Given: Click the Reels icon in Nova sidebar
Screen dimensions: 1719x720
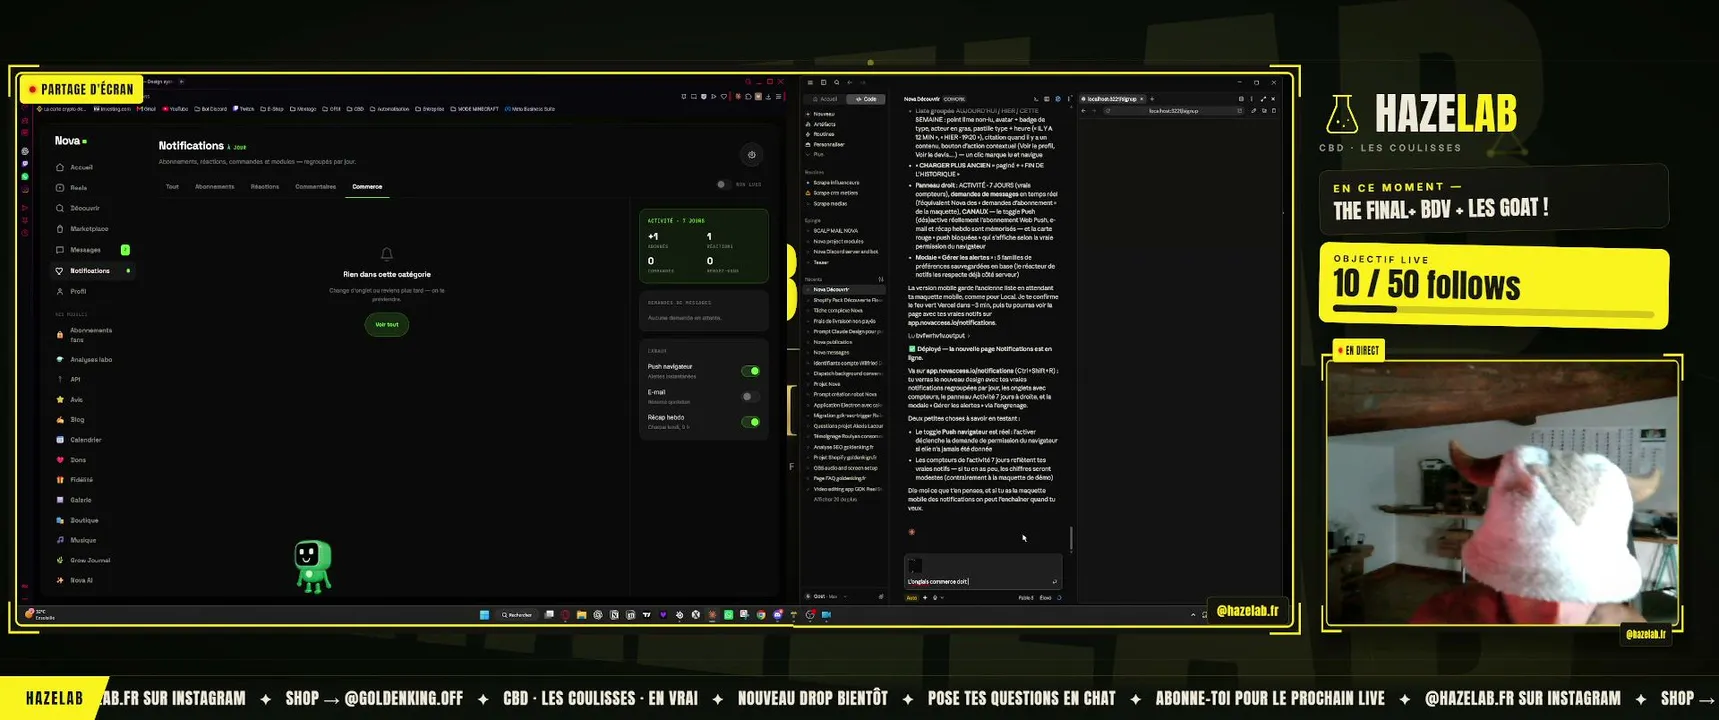Looking at the screenshot, I should pos(60,188).
